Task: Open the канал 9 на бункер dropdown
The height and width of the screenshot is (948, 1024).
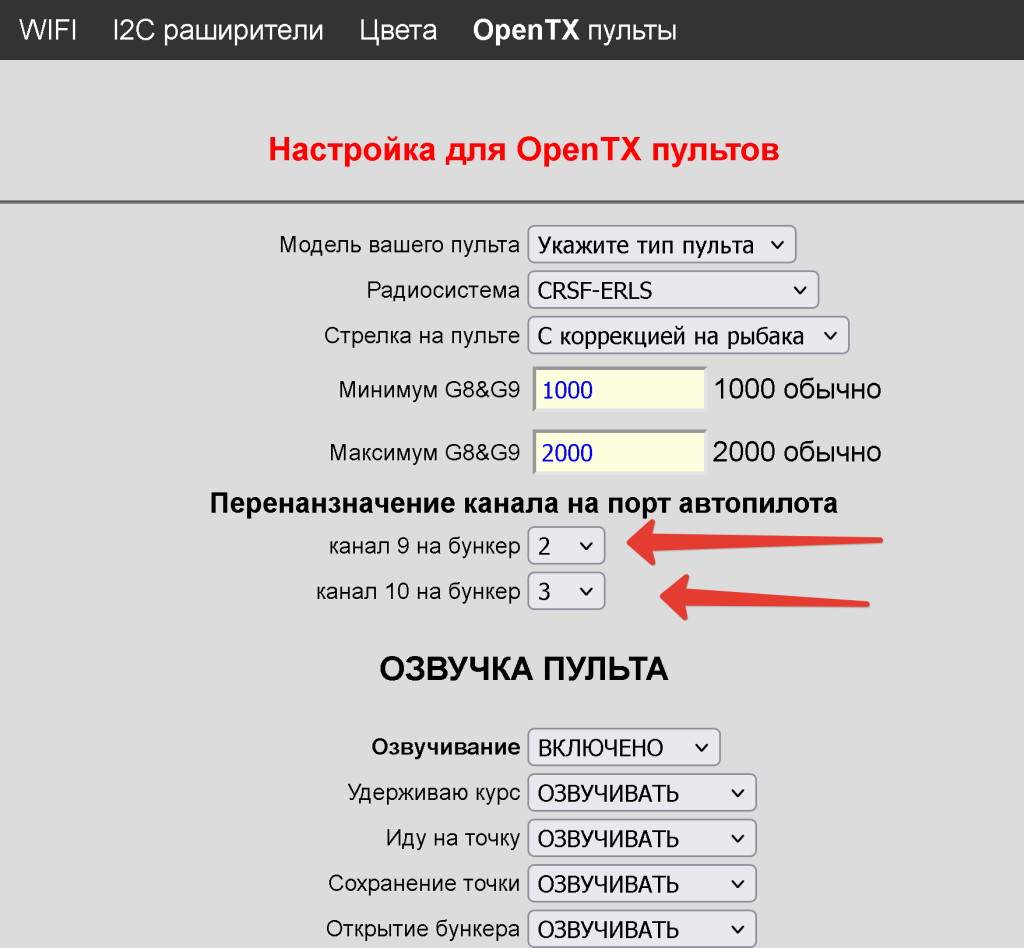Action: [x=566, y=545]
